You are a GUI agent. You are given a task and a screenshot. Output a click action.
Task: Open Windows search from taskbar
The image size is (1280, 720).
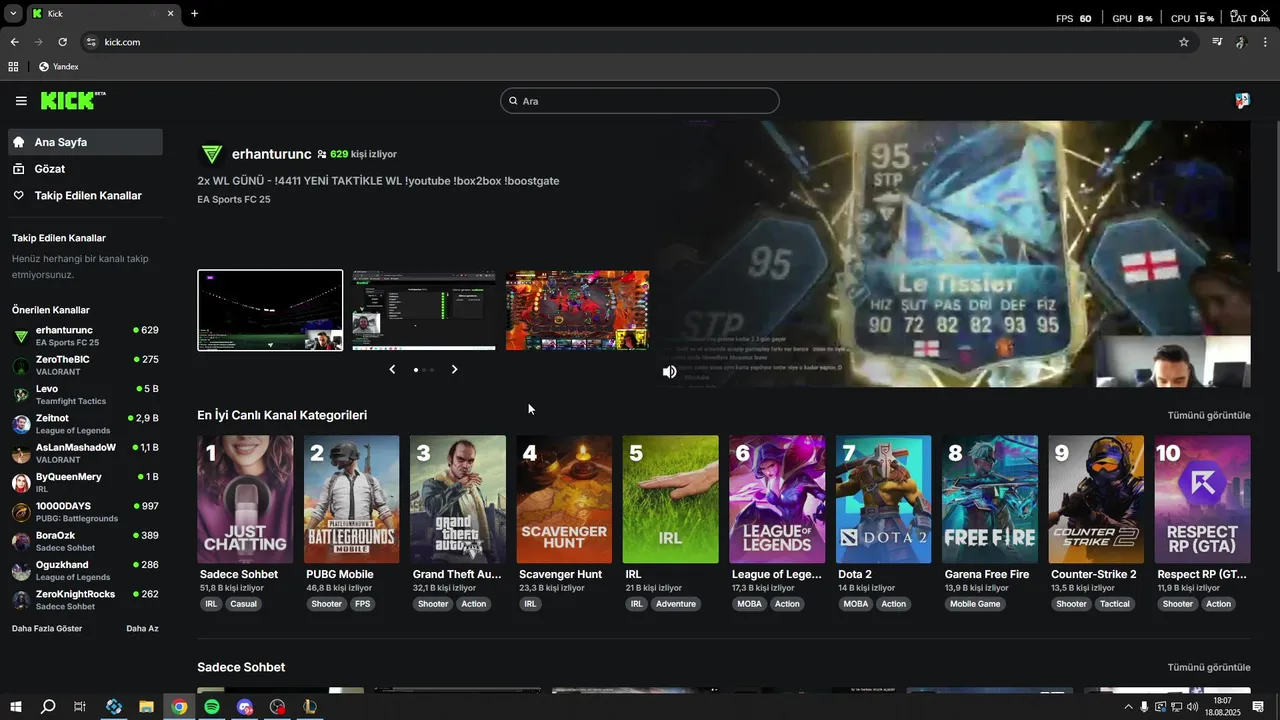point(48,707)
